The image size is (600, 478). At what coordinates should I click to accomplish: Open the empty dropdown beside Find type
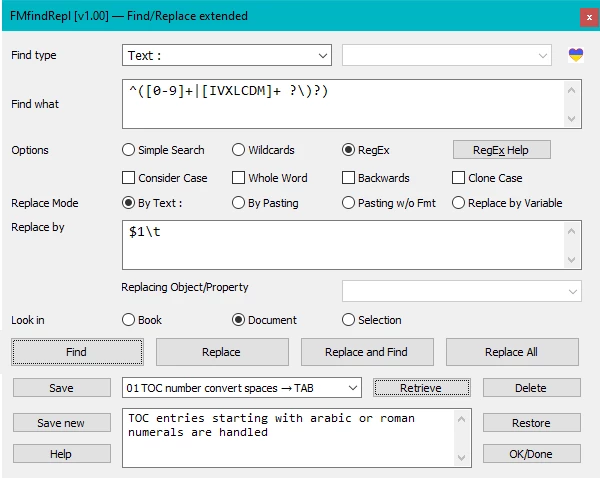[x=447, y=55]
